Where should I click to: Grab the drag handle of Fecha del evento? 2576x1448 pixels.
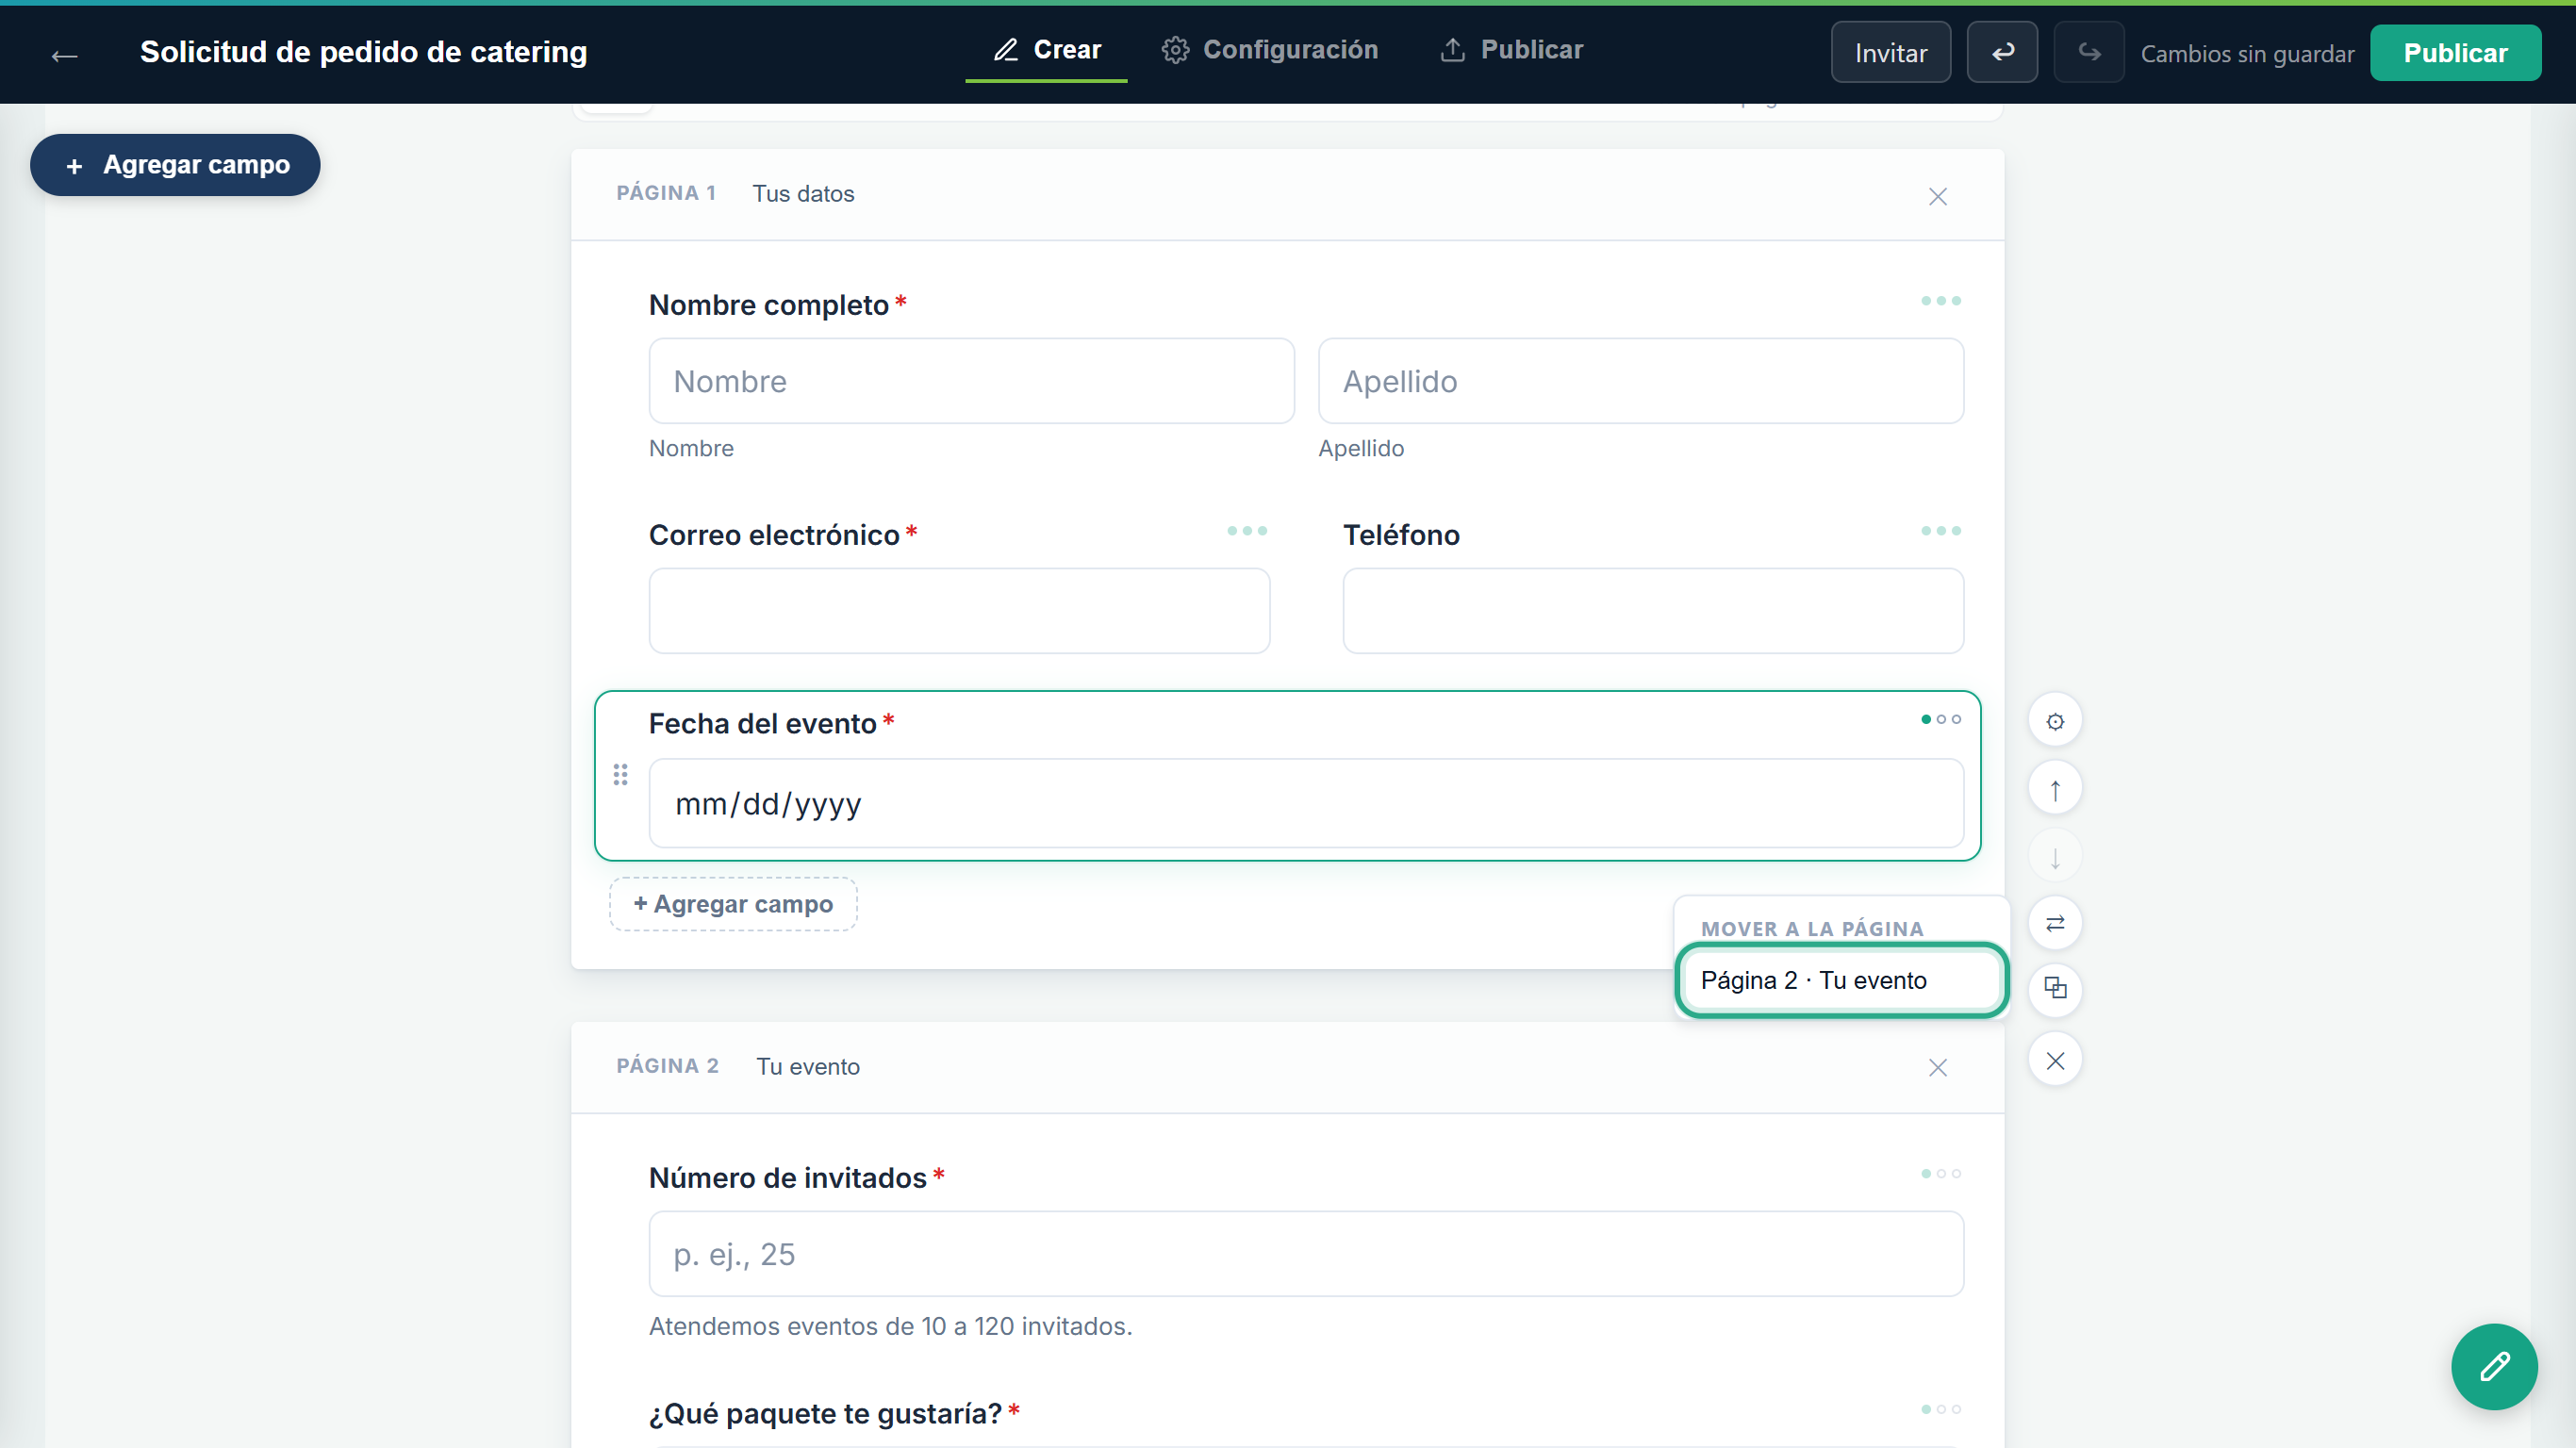(x=620, y=775)
